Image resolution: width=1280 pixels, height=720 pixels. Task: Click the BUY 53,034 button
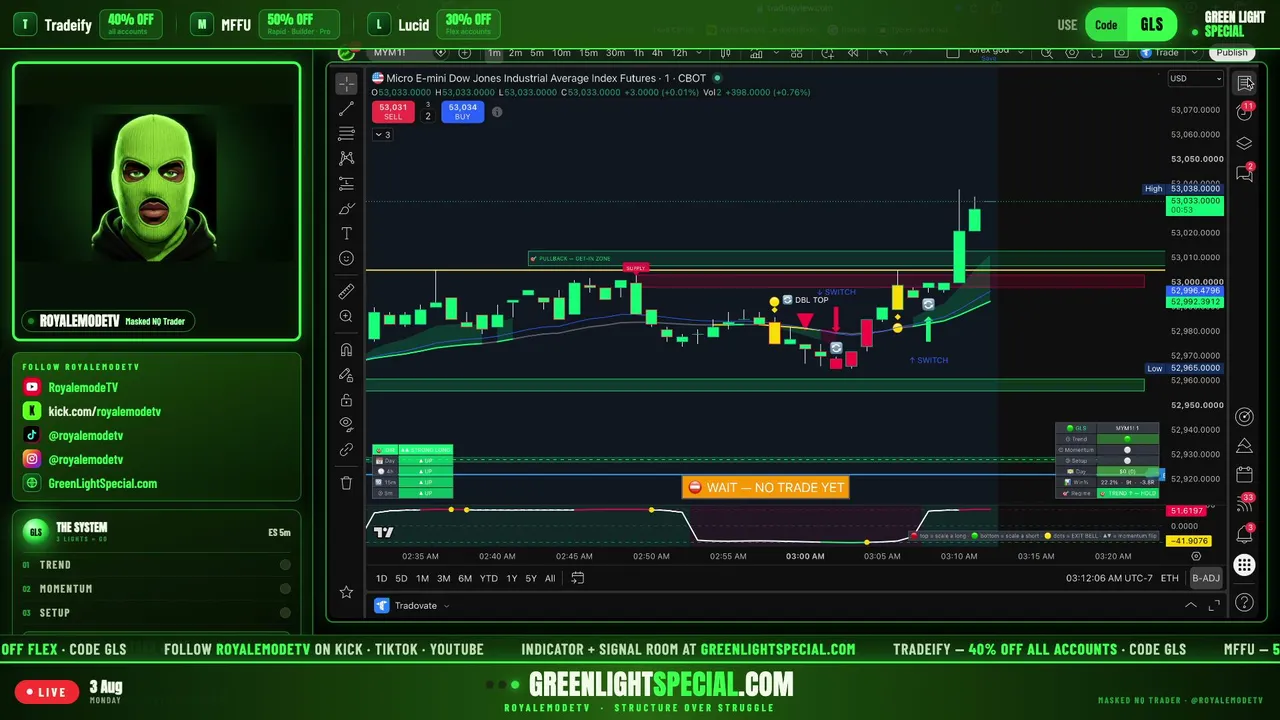(462, 112)
